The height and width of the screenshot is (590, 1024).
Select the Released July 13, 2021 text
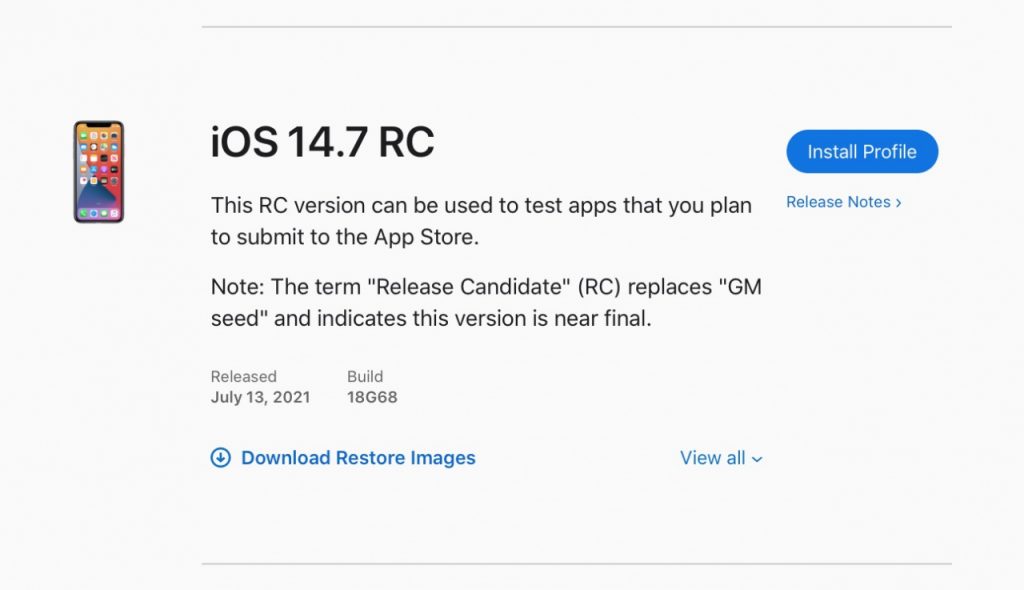click(x=260, y=387)
